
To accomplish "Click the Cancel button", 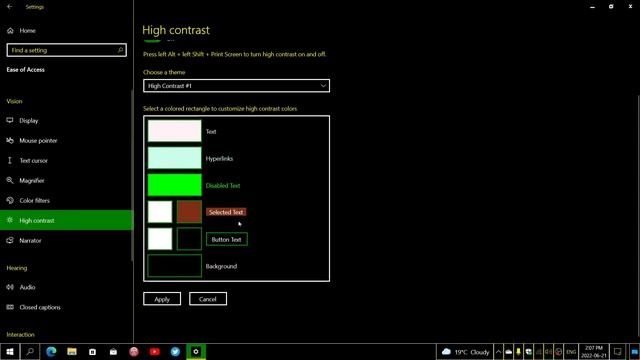I will tap(208, 299).
